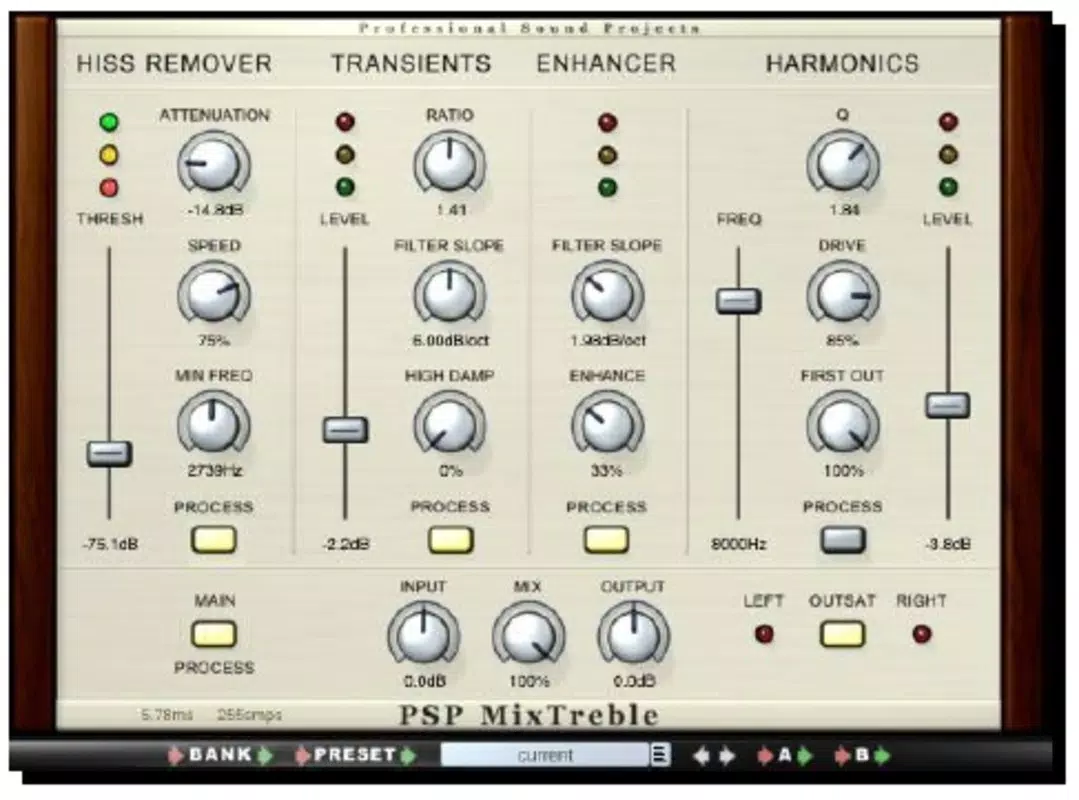Click the Transients Filter Slope knob
Image resolution: width=1079 pixels, height=800 pixels.
(449, 294)
